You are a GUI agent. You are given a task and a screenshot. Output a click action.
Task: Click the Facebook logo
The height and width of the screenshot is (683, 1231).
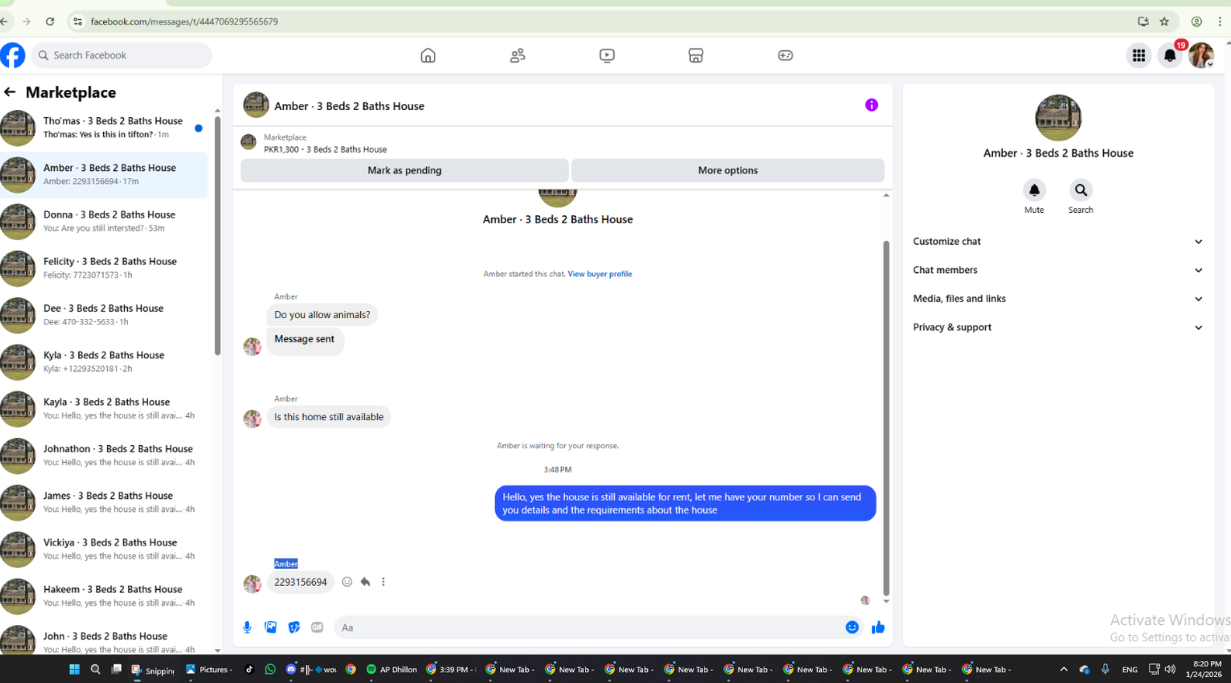(x=13, y=55)
